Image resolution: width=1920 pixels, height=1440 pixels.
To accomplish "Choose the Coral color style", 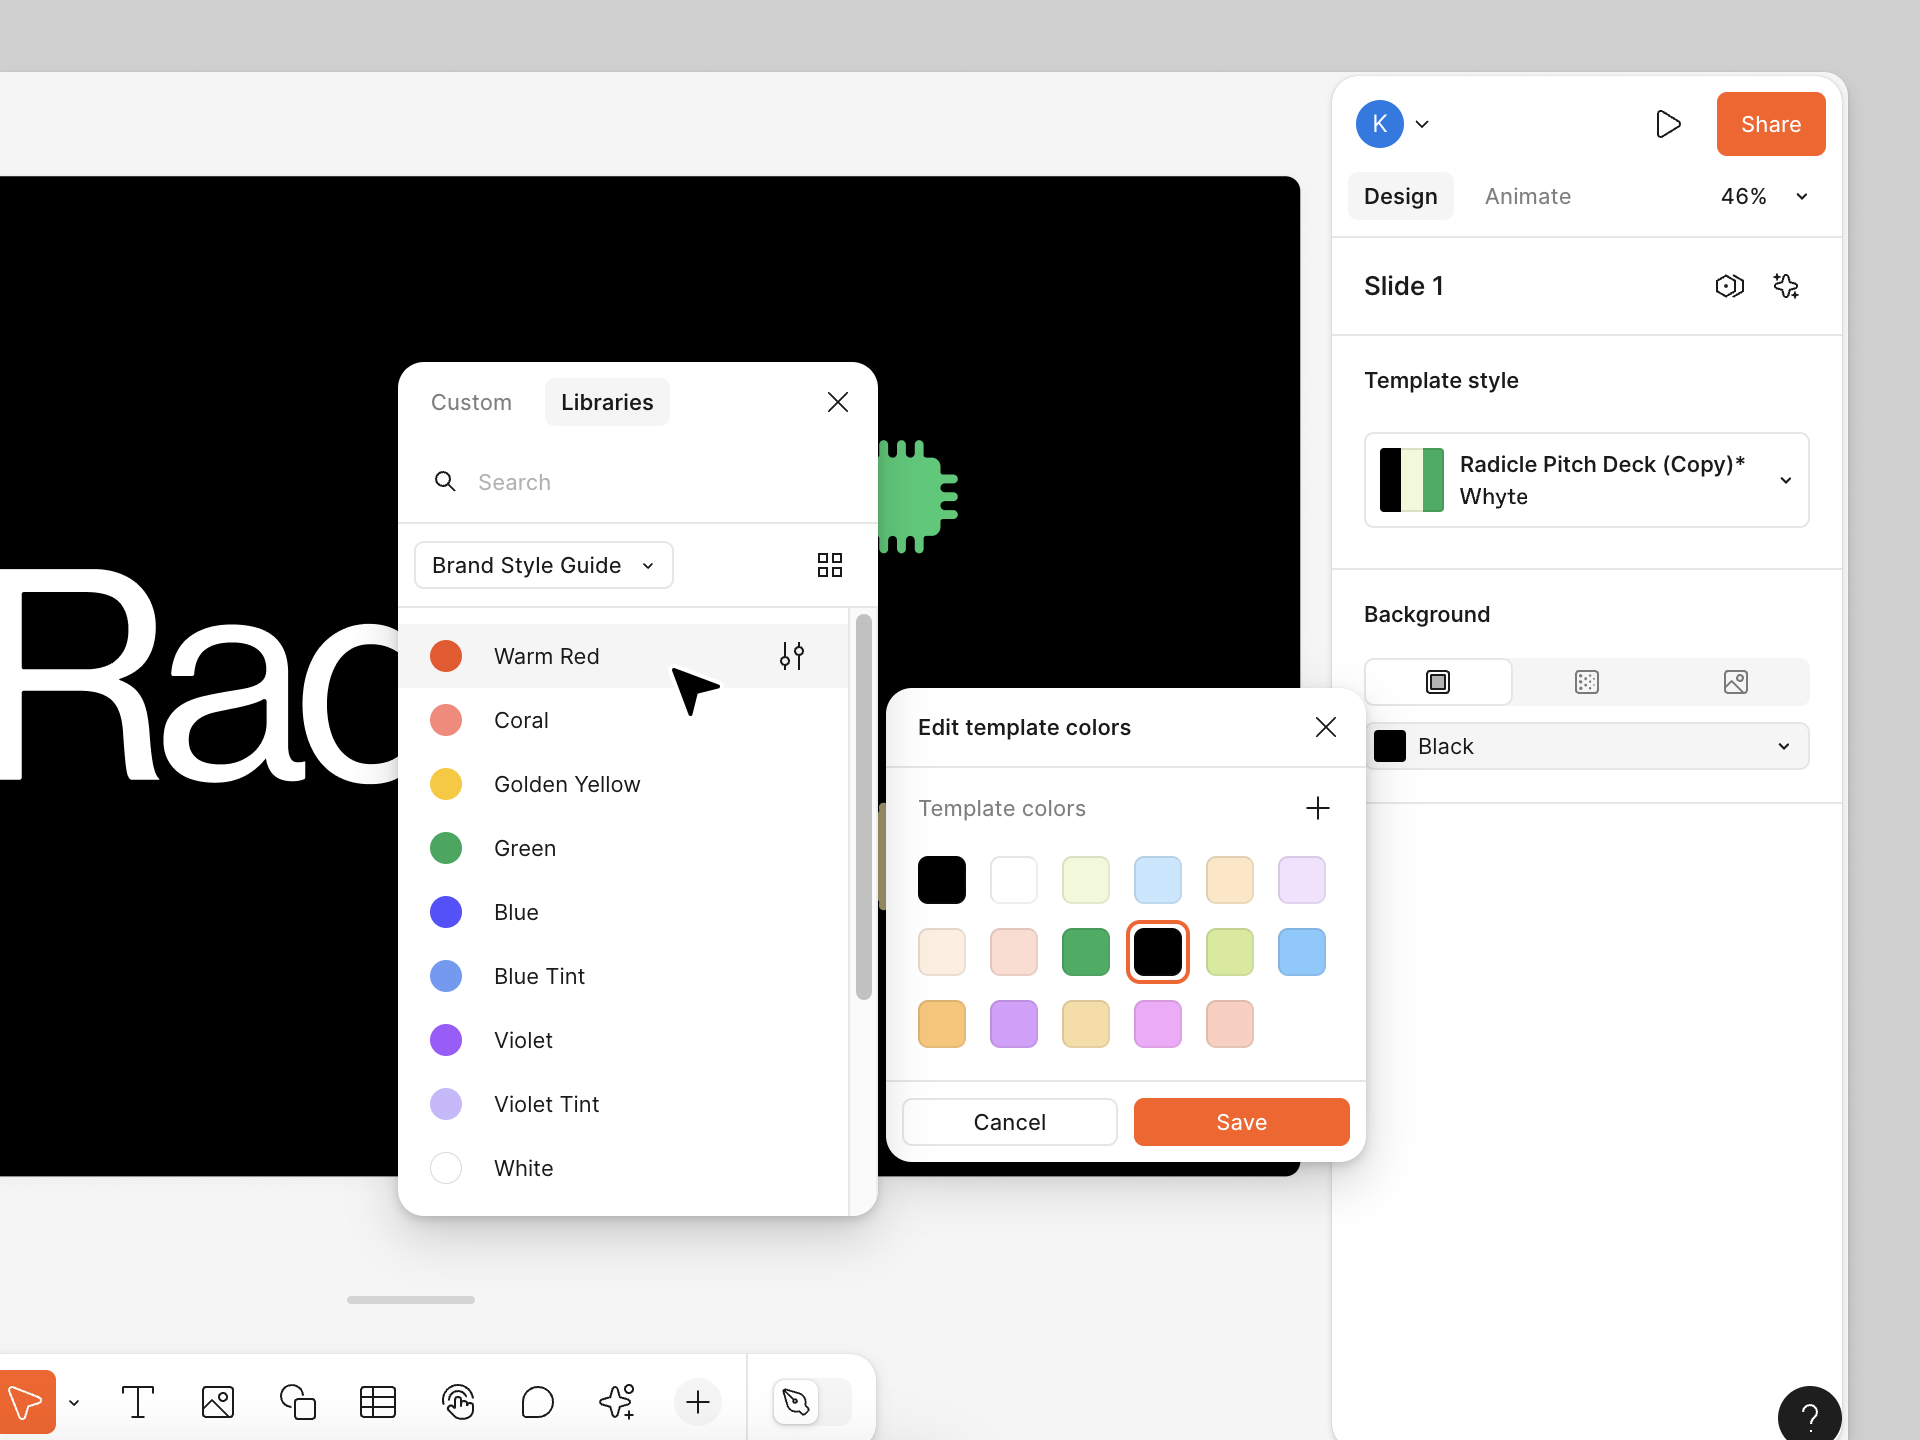I will pos(624,720).
